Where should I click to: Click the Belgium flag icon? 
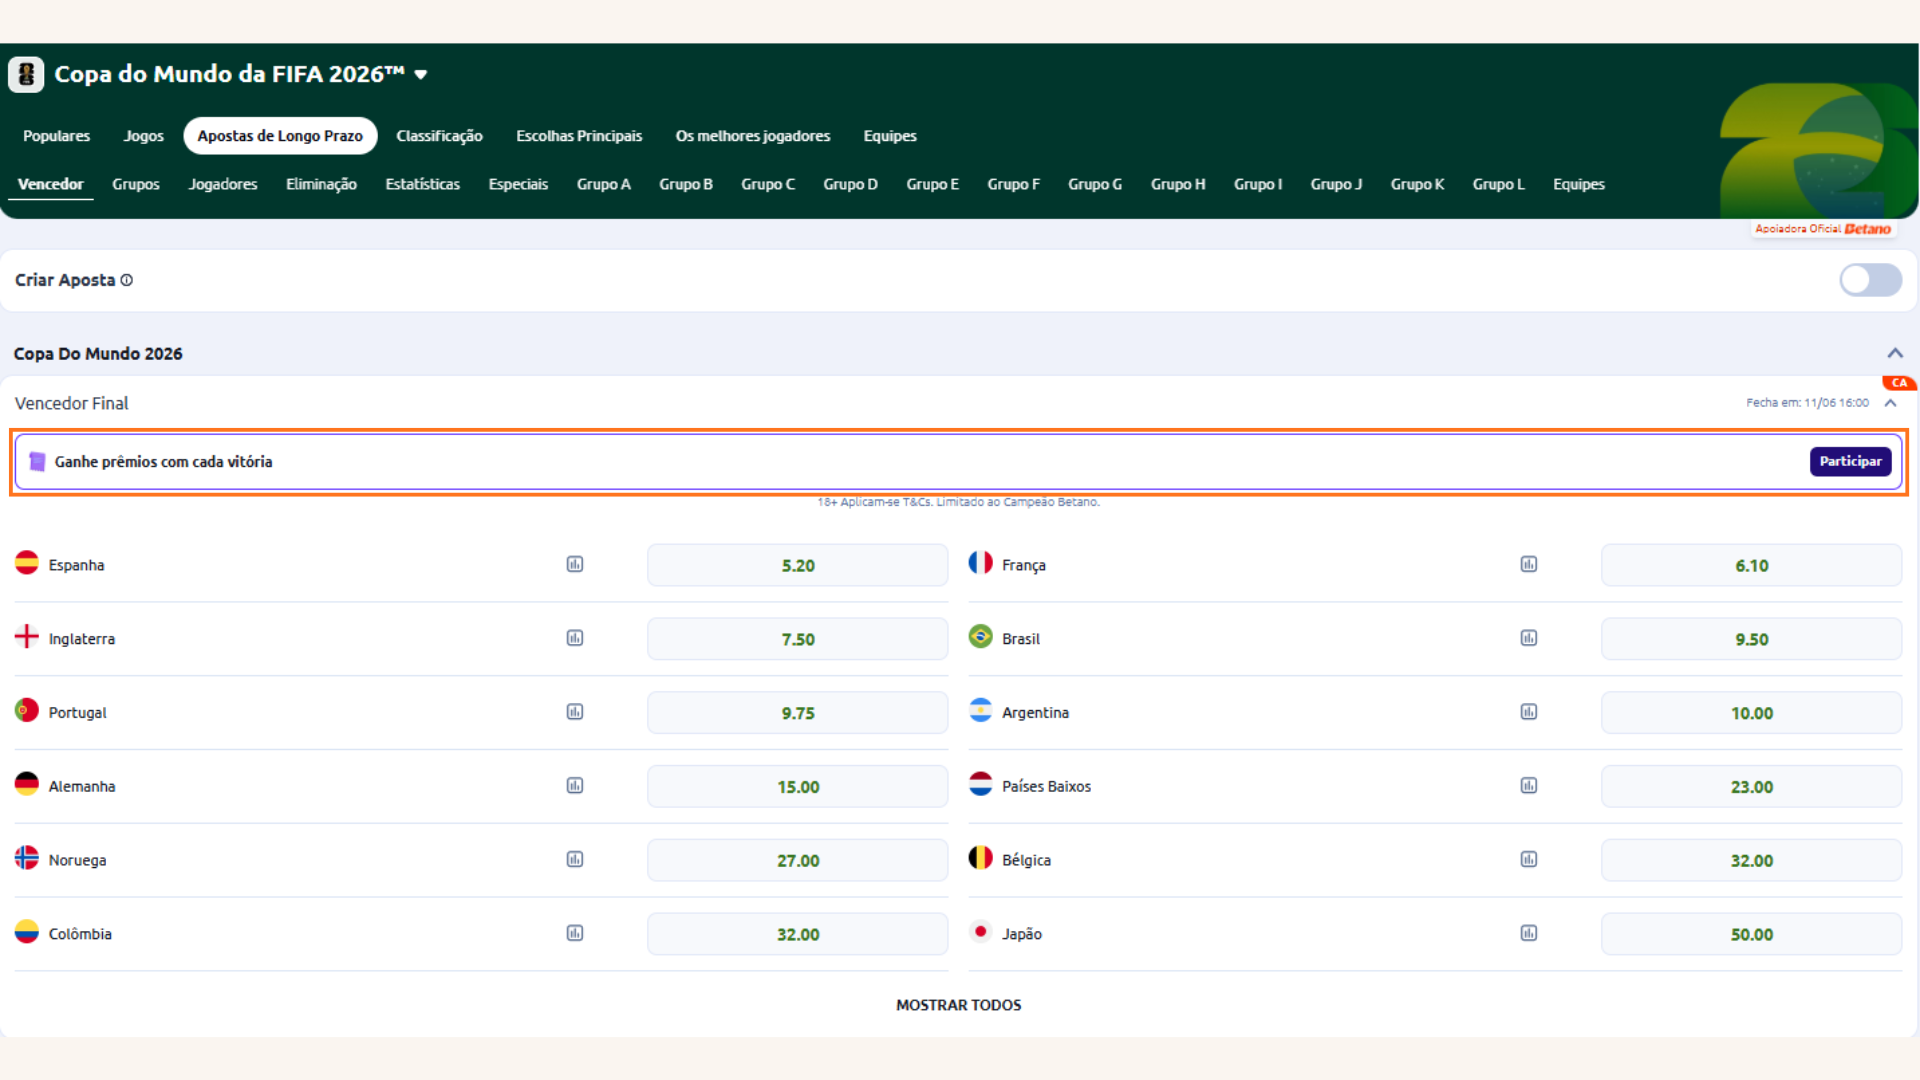tap(981, 858)
